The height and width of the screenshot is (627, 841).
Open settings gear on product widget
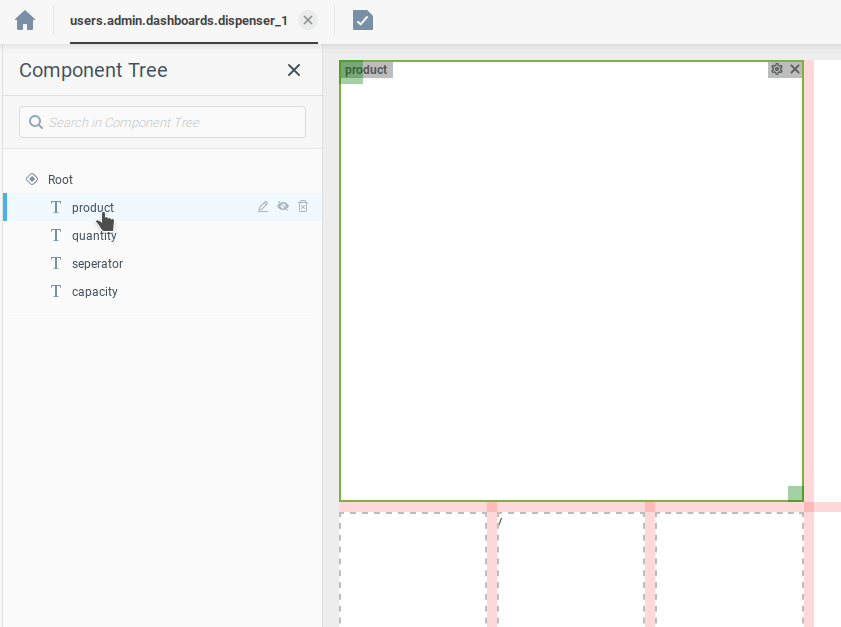[777, 69]
